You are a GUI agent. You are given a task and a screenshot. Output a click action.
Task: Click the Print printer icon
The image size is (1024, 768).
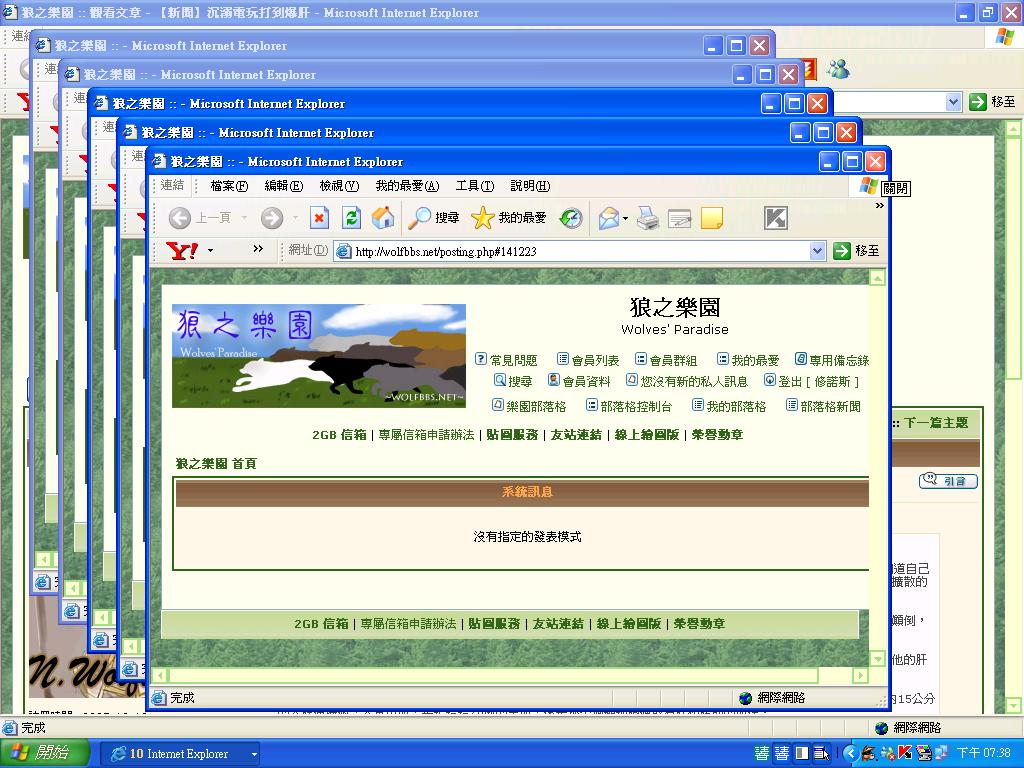pos(648,218)
